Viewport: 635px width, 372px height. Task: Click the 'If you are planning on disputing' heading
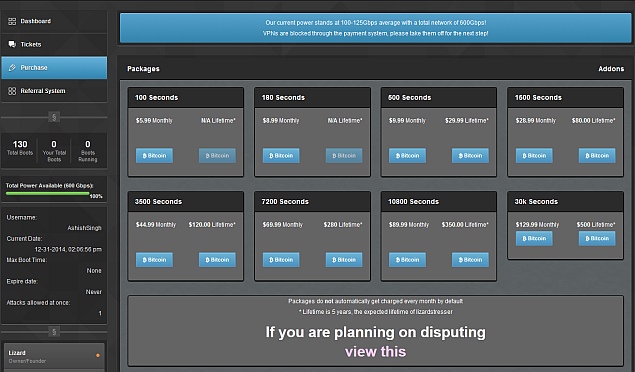pos(375,332)
